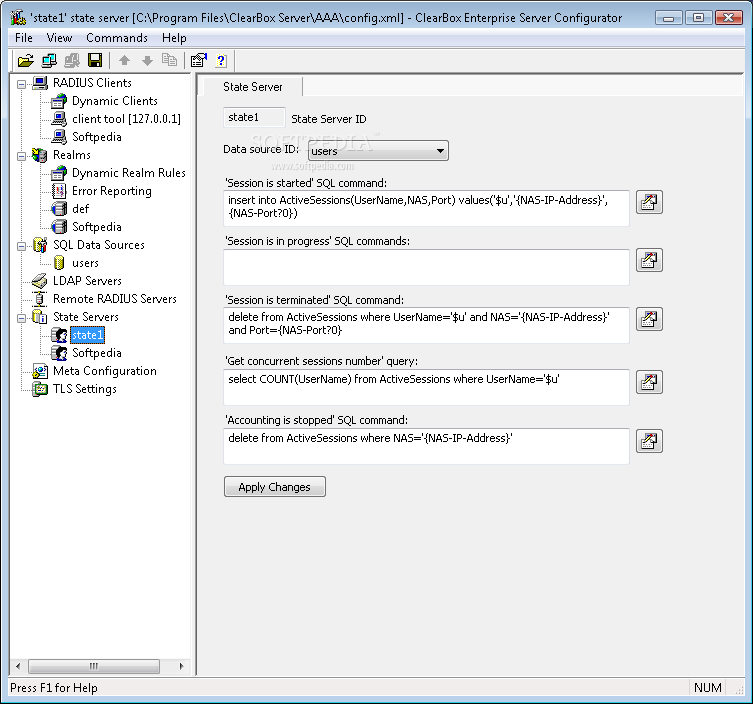
Task: Click the LDAP Servers icon
Action: pos(39,281)
